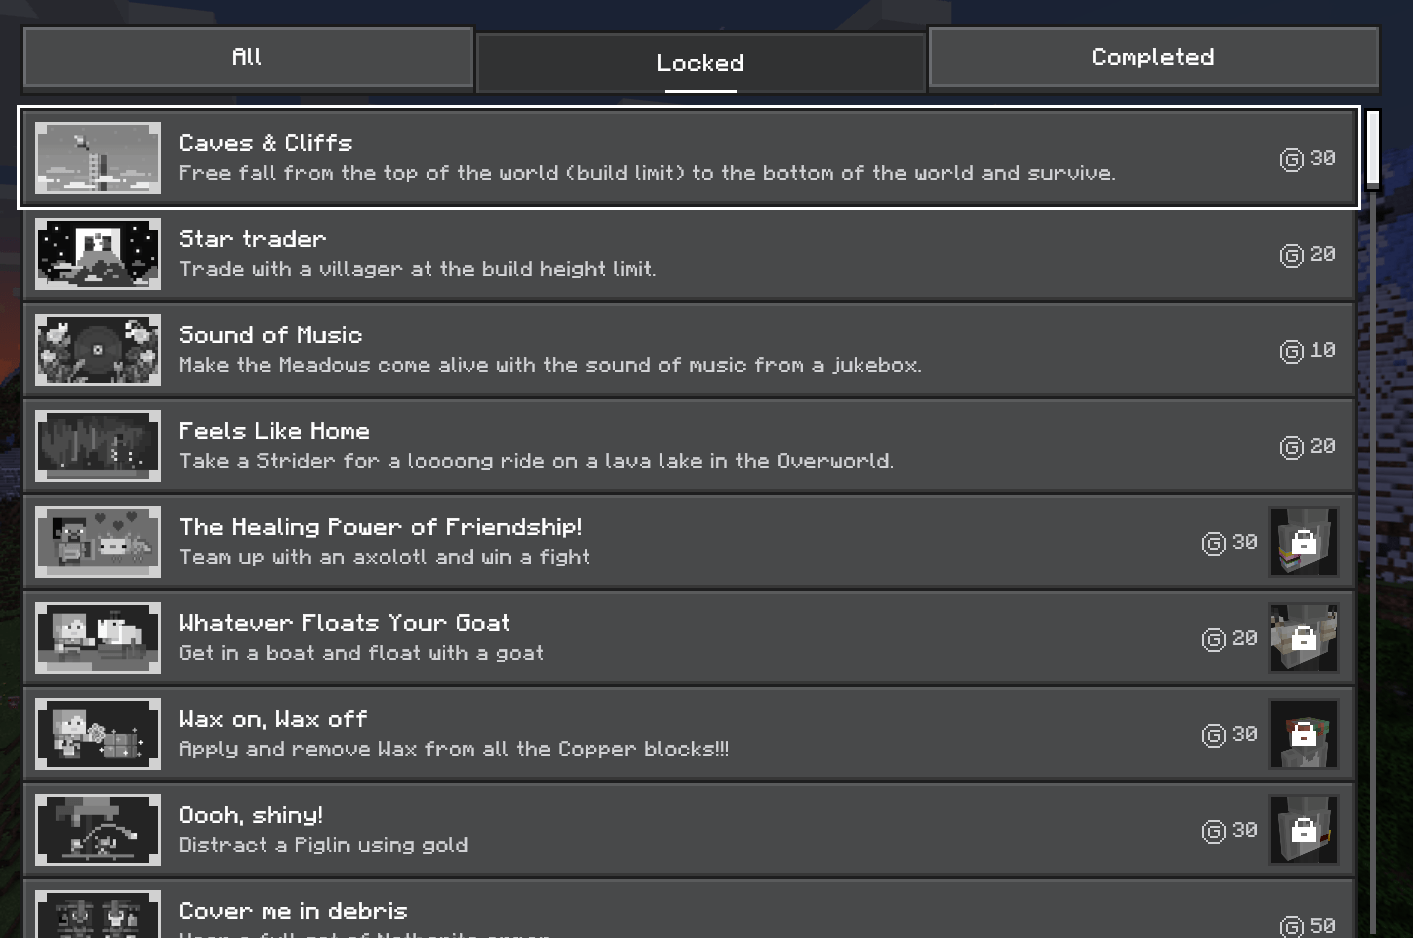The image size is (1413, 938).
Task: Click the description "Get in a boat and float with a goat"
Action: tap(361, 653)
